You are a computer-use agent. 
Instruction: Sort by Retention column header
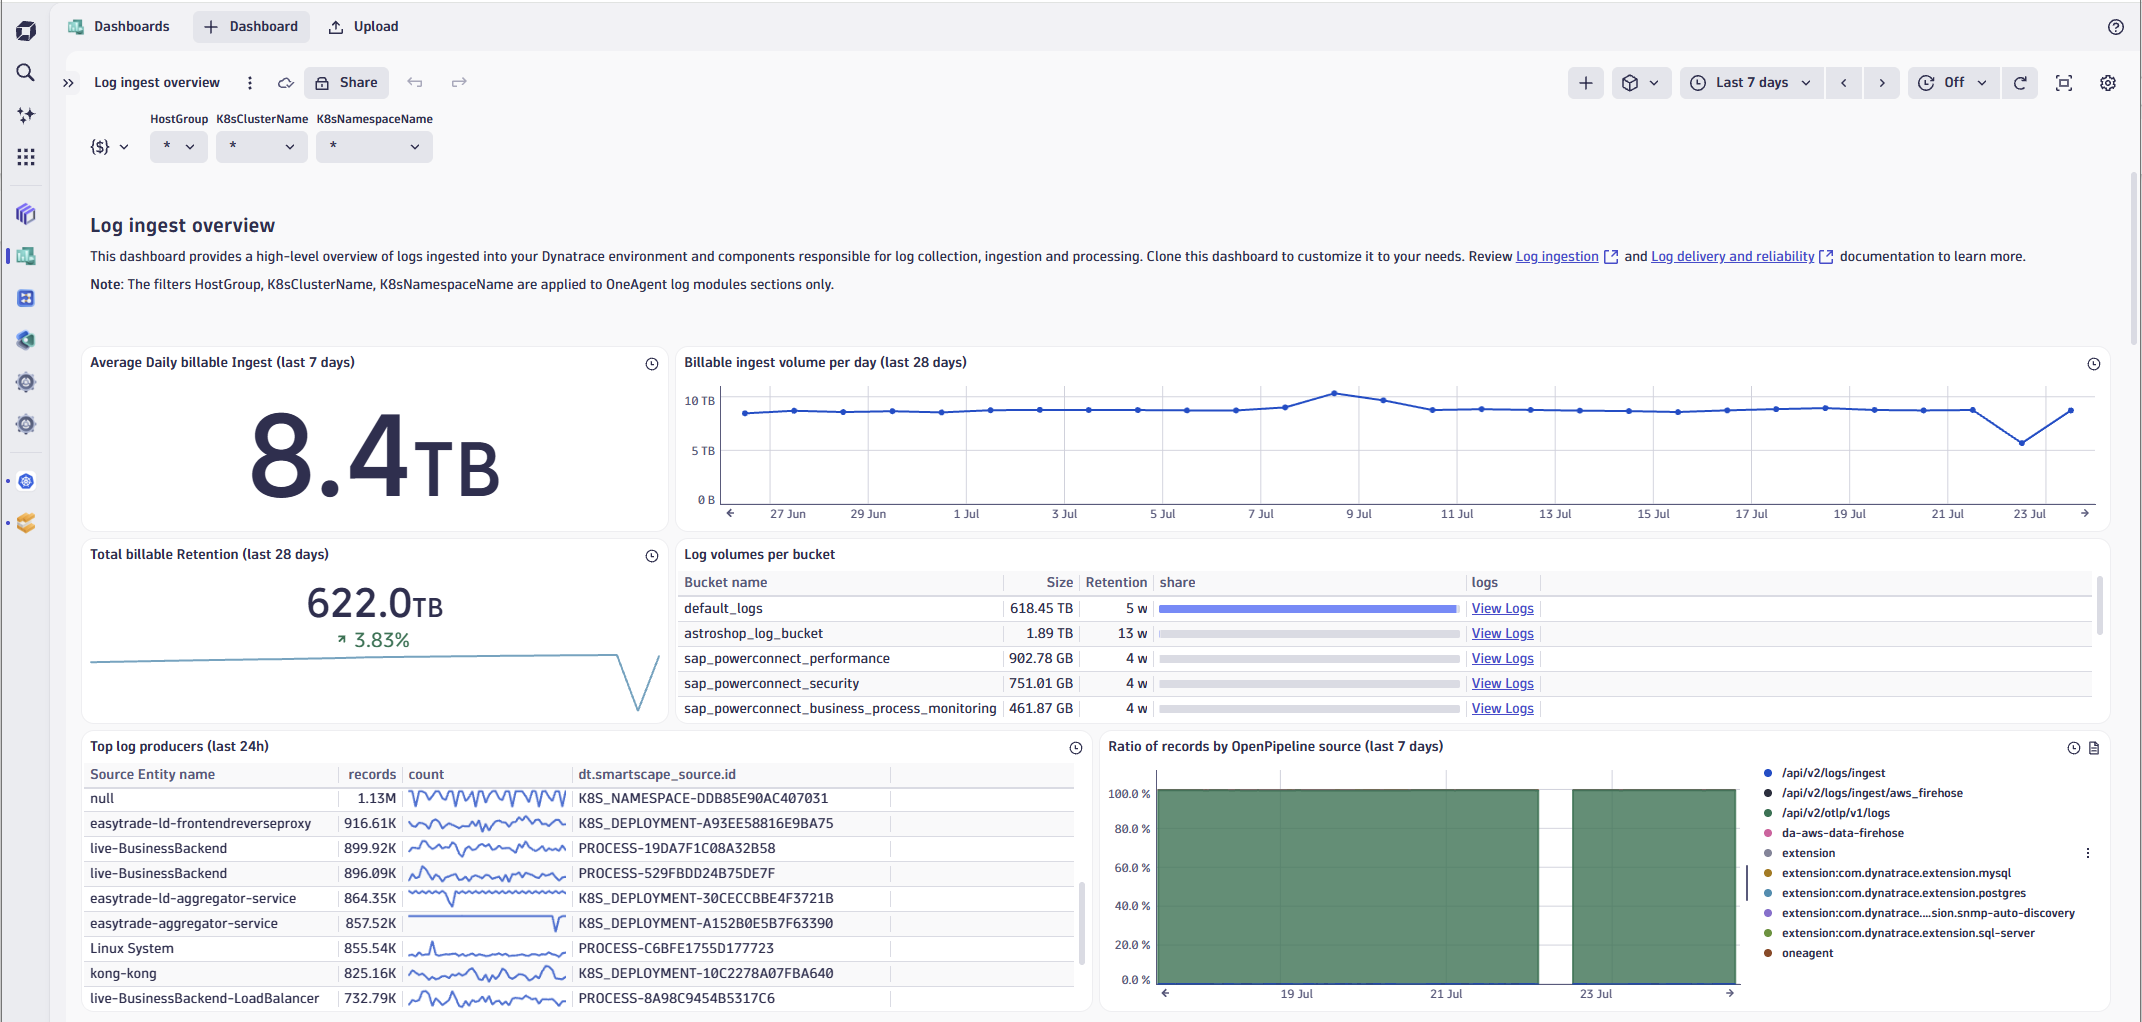[1116, 583]
